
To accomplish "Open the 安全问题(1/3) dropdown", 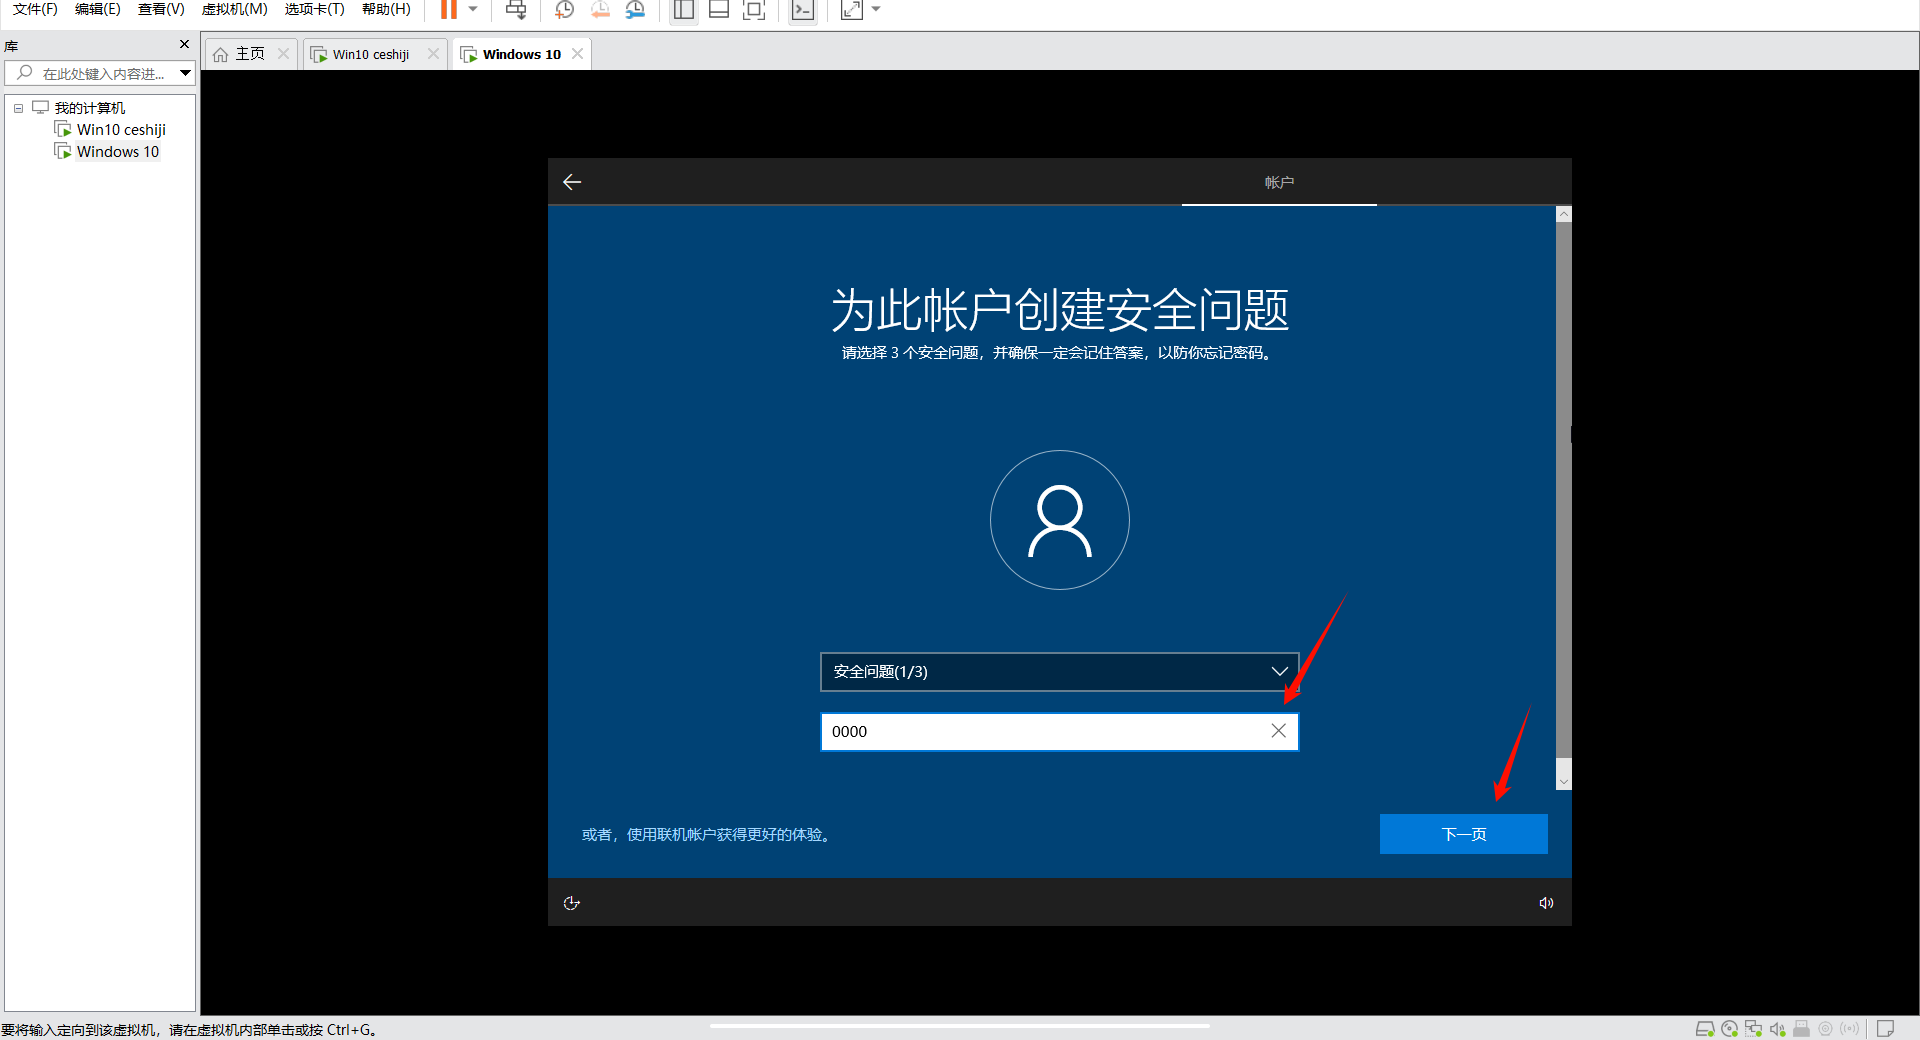I will coord(1059,672).
